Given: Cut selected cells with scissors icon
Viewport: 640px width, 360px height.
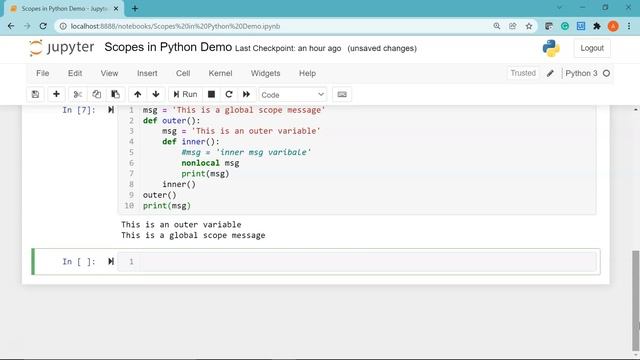Looking at the screenshot, I should pyautogui.click(x=78, y=94).
